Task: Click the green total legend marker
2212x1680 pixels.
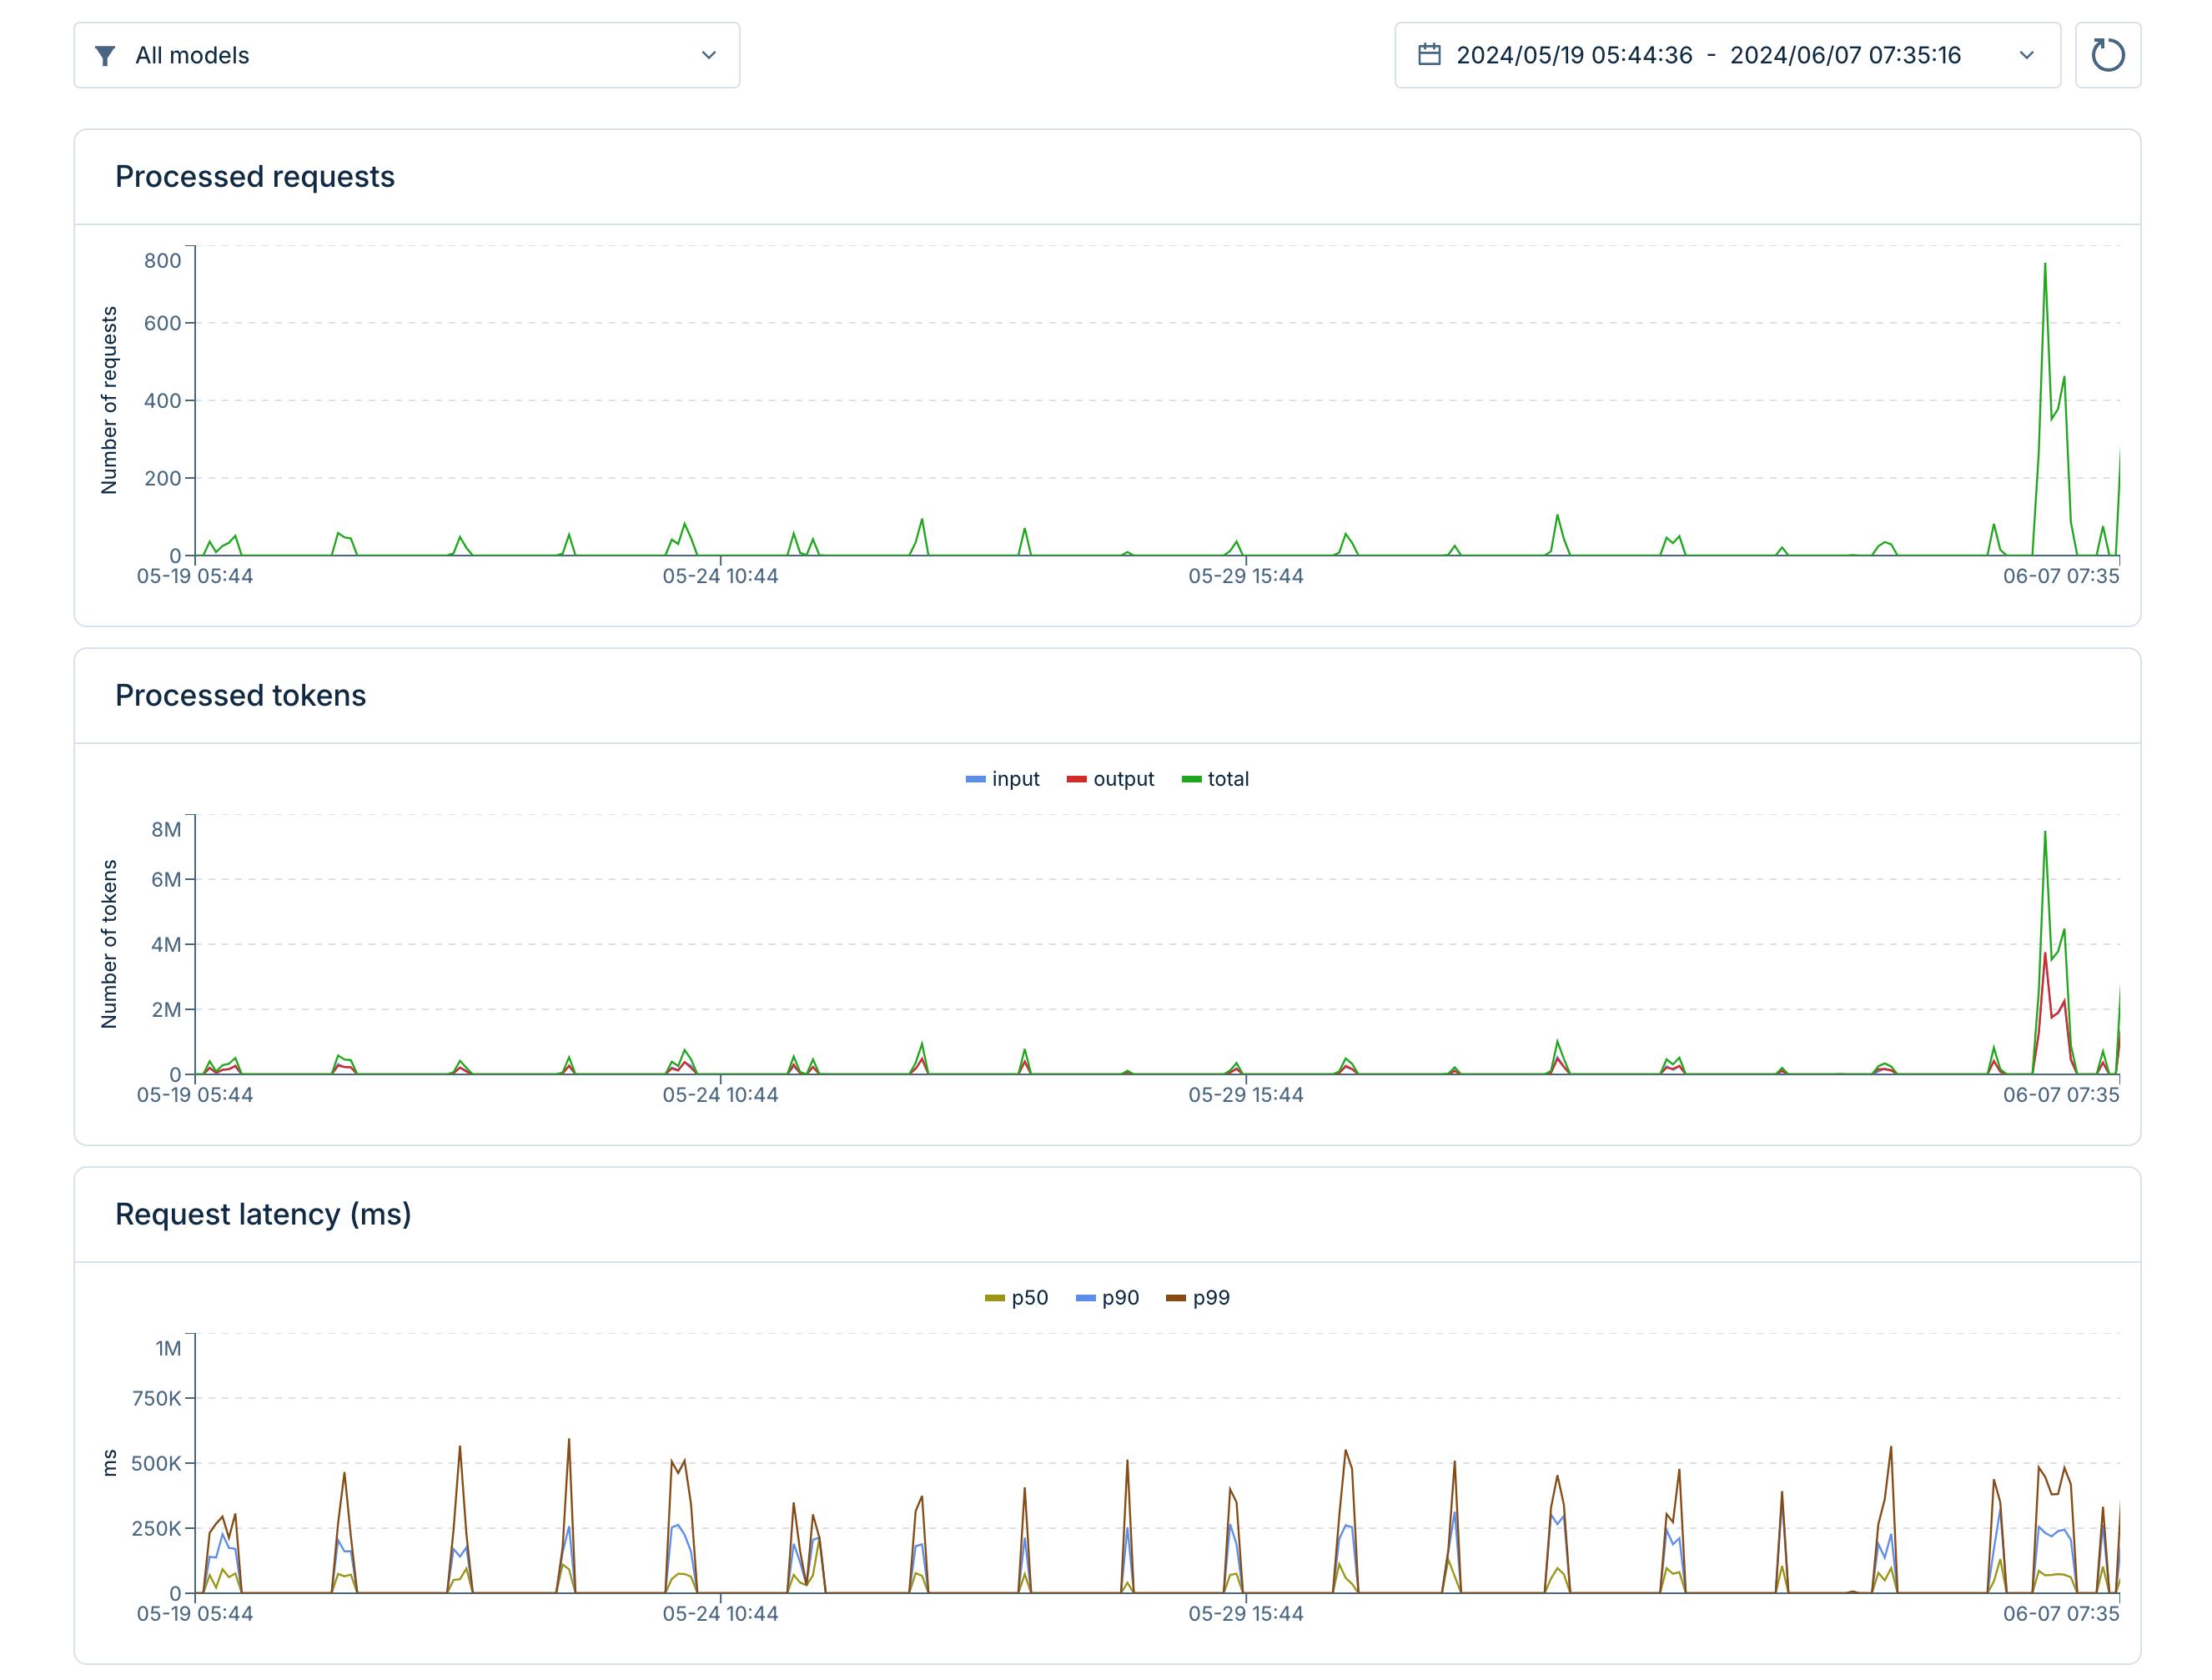Action: 1190,778
